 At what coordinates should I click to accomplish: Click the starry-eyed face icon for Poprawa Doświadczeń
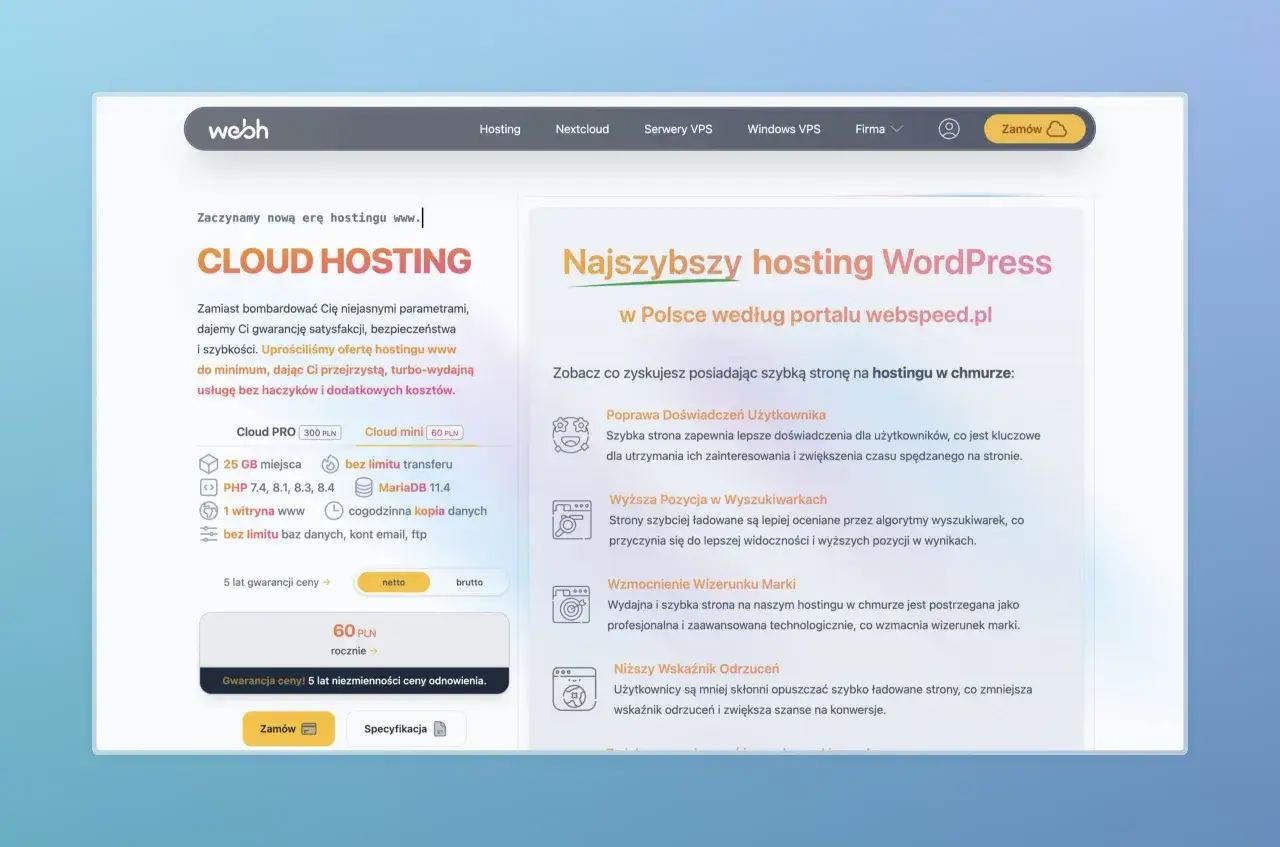(572, 435)
